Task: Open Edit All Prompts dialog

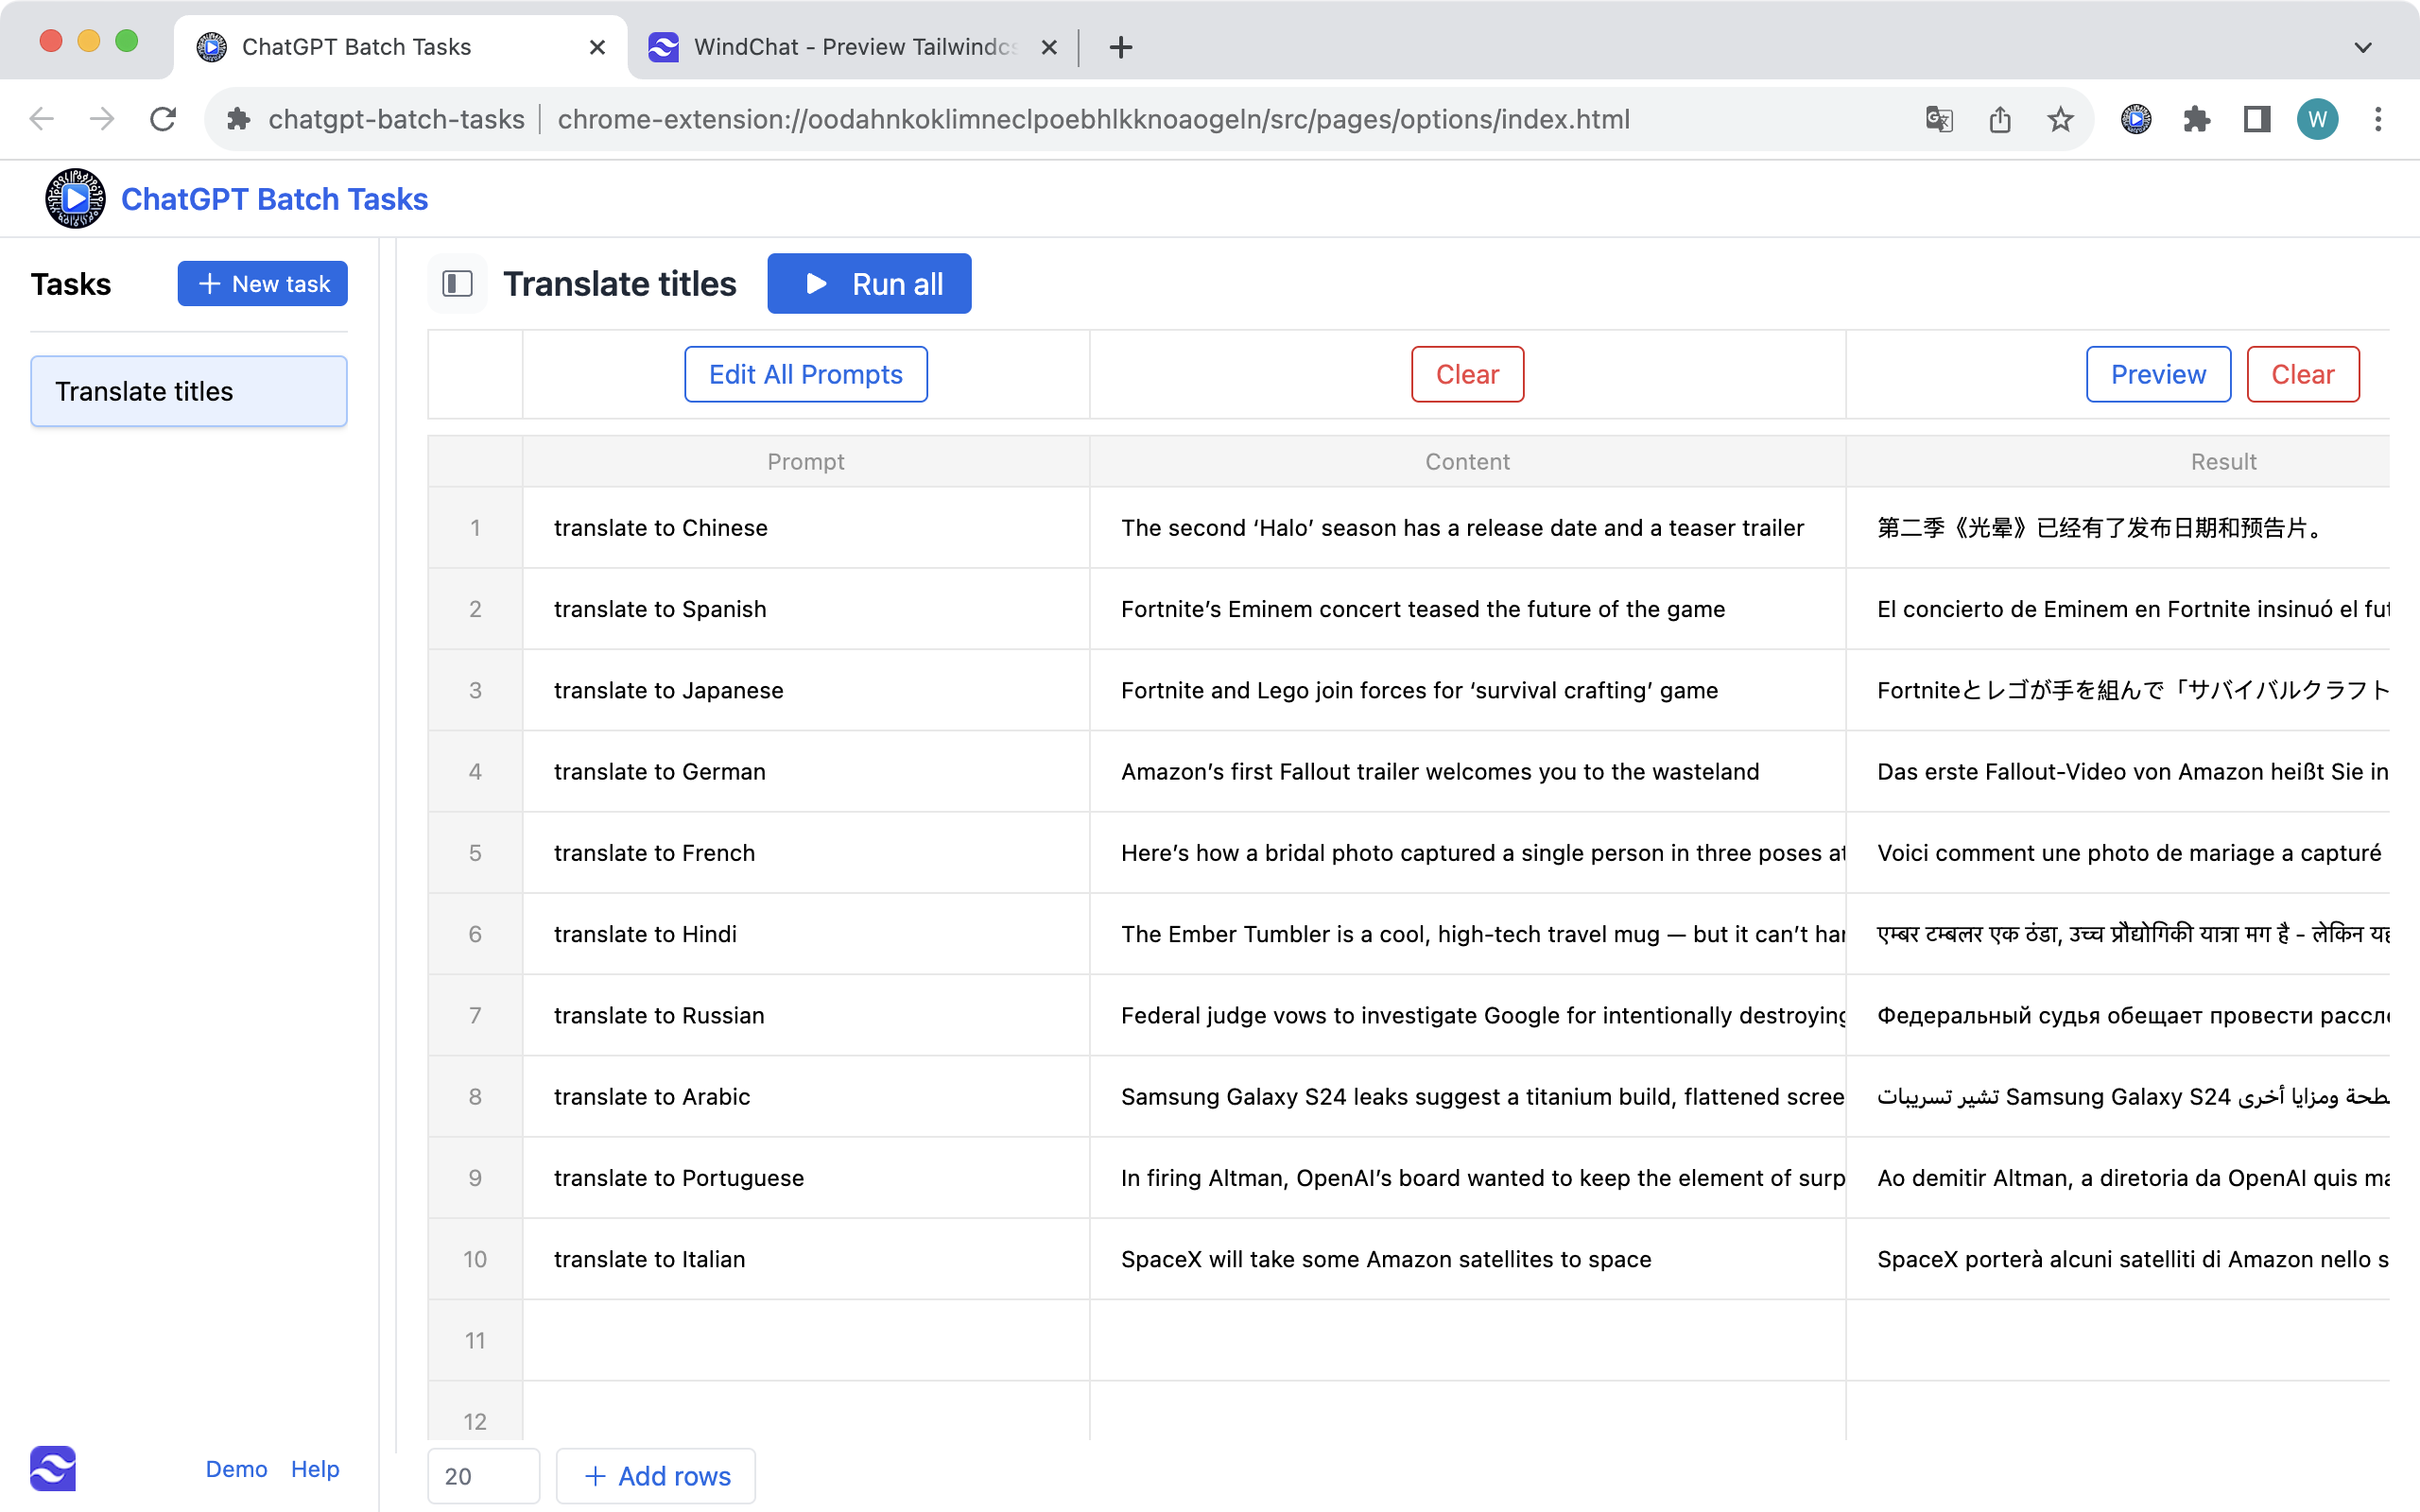Action: coord(805,374)
